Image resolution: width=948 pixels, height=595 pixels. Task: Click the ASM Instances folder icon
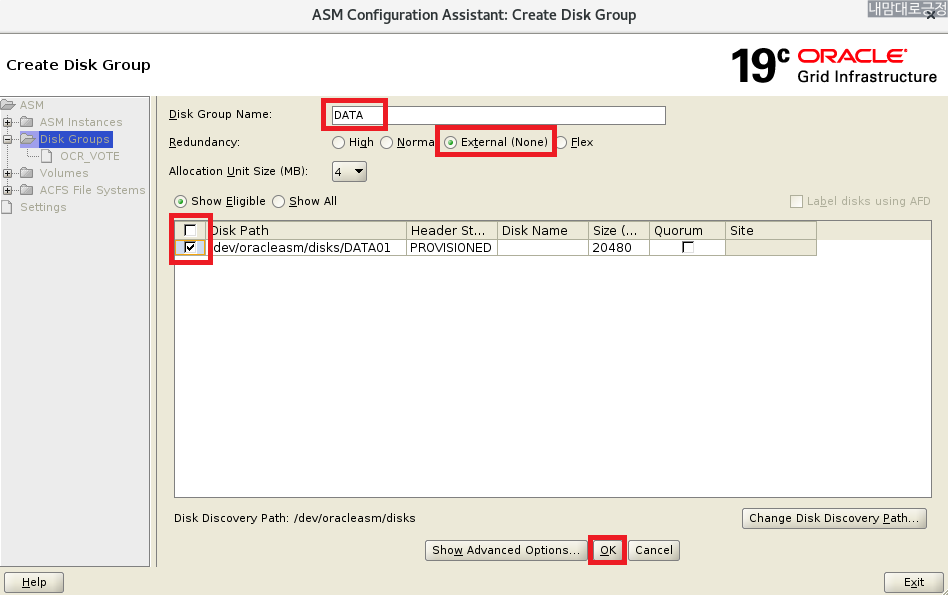[x=27, y=122]
